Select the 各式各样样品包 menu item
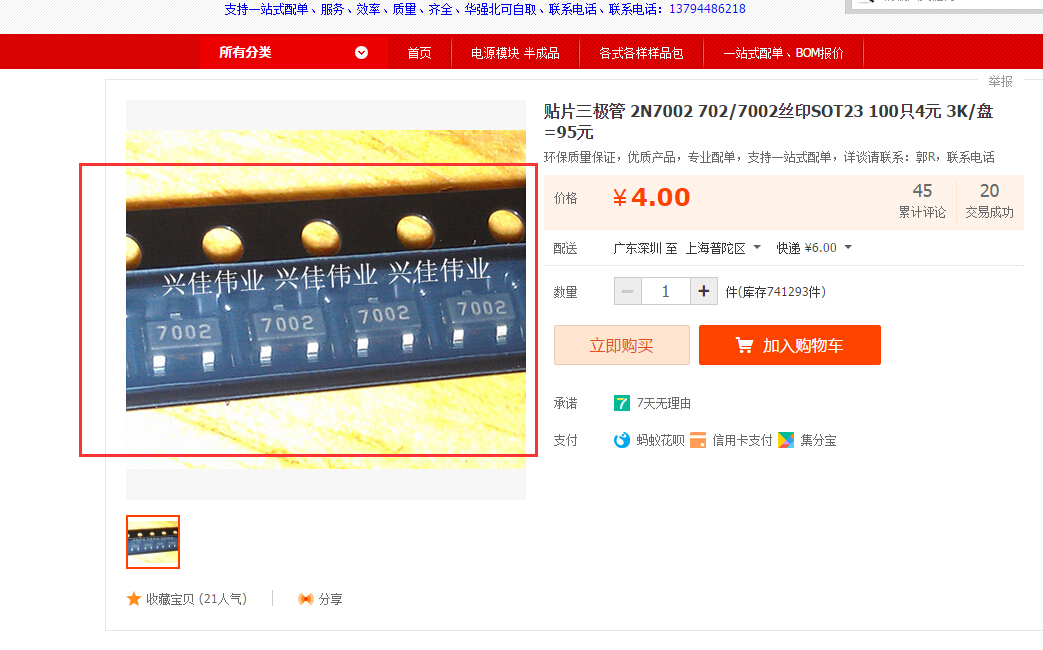The height and width of the screenshot is (650, 1043). click(x=641, y=53)
